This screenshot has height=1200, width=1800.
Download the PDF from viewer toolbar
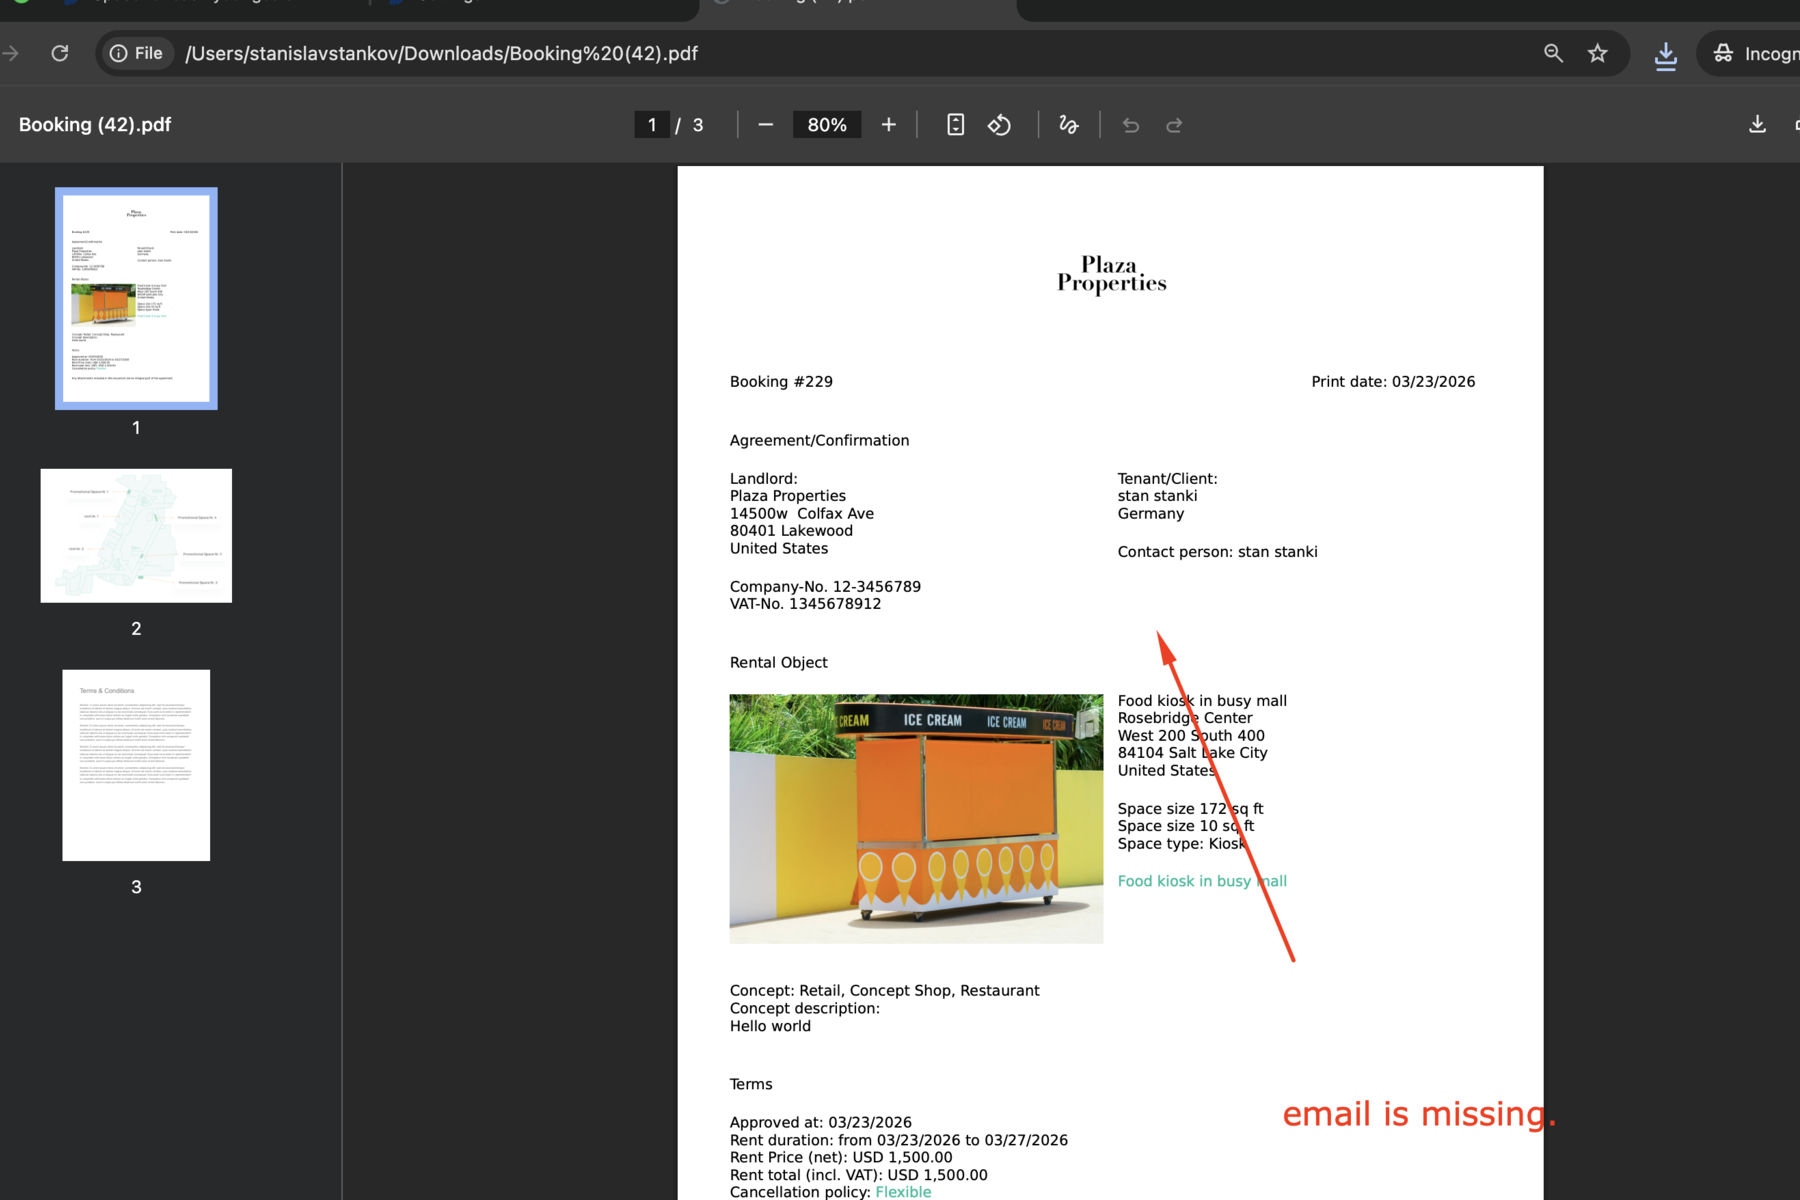pos(1756,125)
